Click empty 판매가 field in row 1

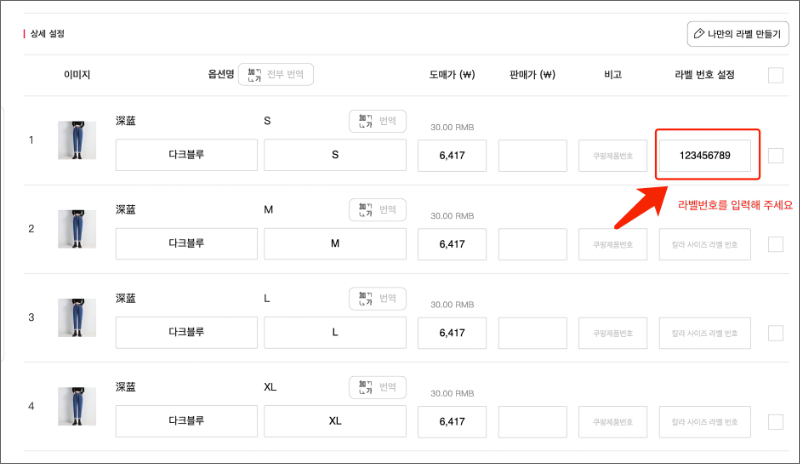[x=532, y=156]
